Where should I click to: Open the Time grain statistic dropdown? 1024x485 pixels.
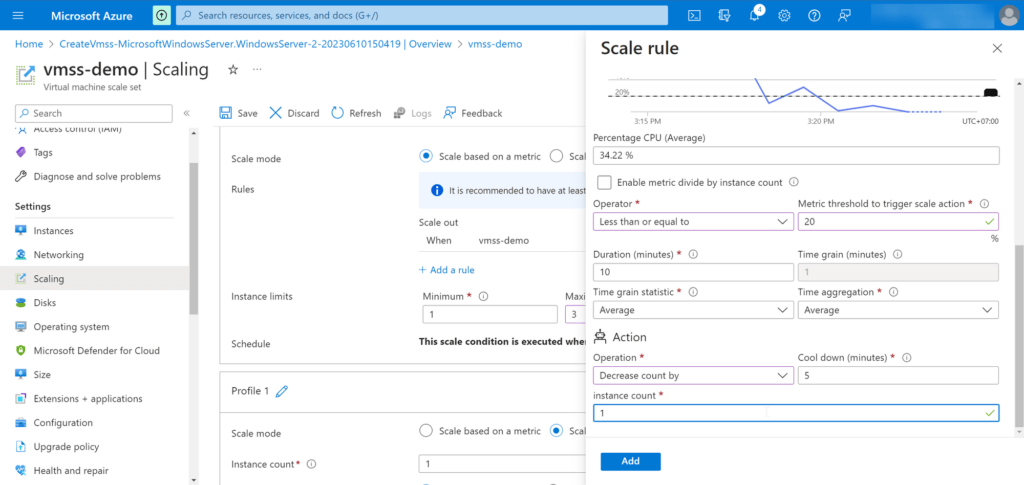[694, 310]
